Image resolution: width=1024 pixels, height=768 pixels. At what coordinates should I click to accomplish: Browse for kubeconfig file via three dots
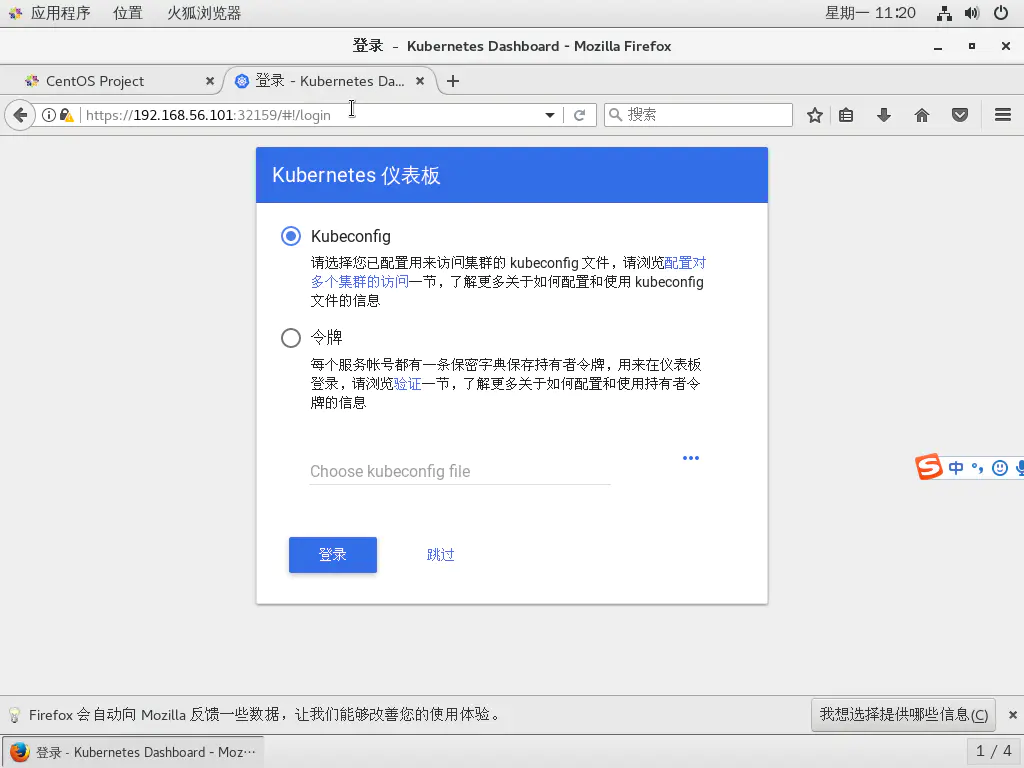[x=691, y=458]
